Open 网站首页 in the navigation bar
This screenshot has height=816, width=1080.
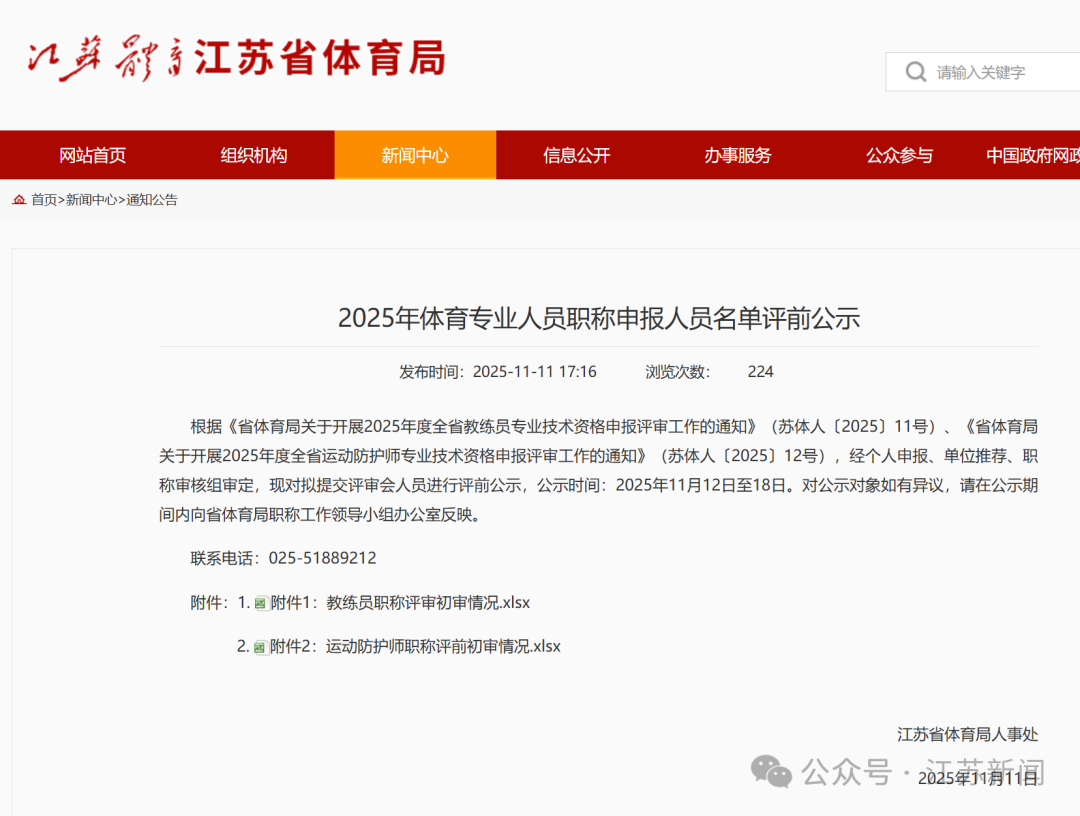pos(92,155)
